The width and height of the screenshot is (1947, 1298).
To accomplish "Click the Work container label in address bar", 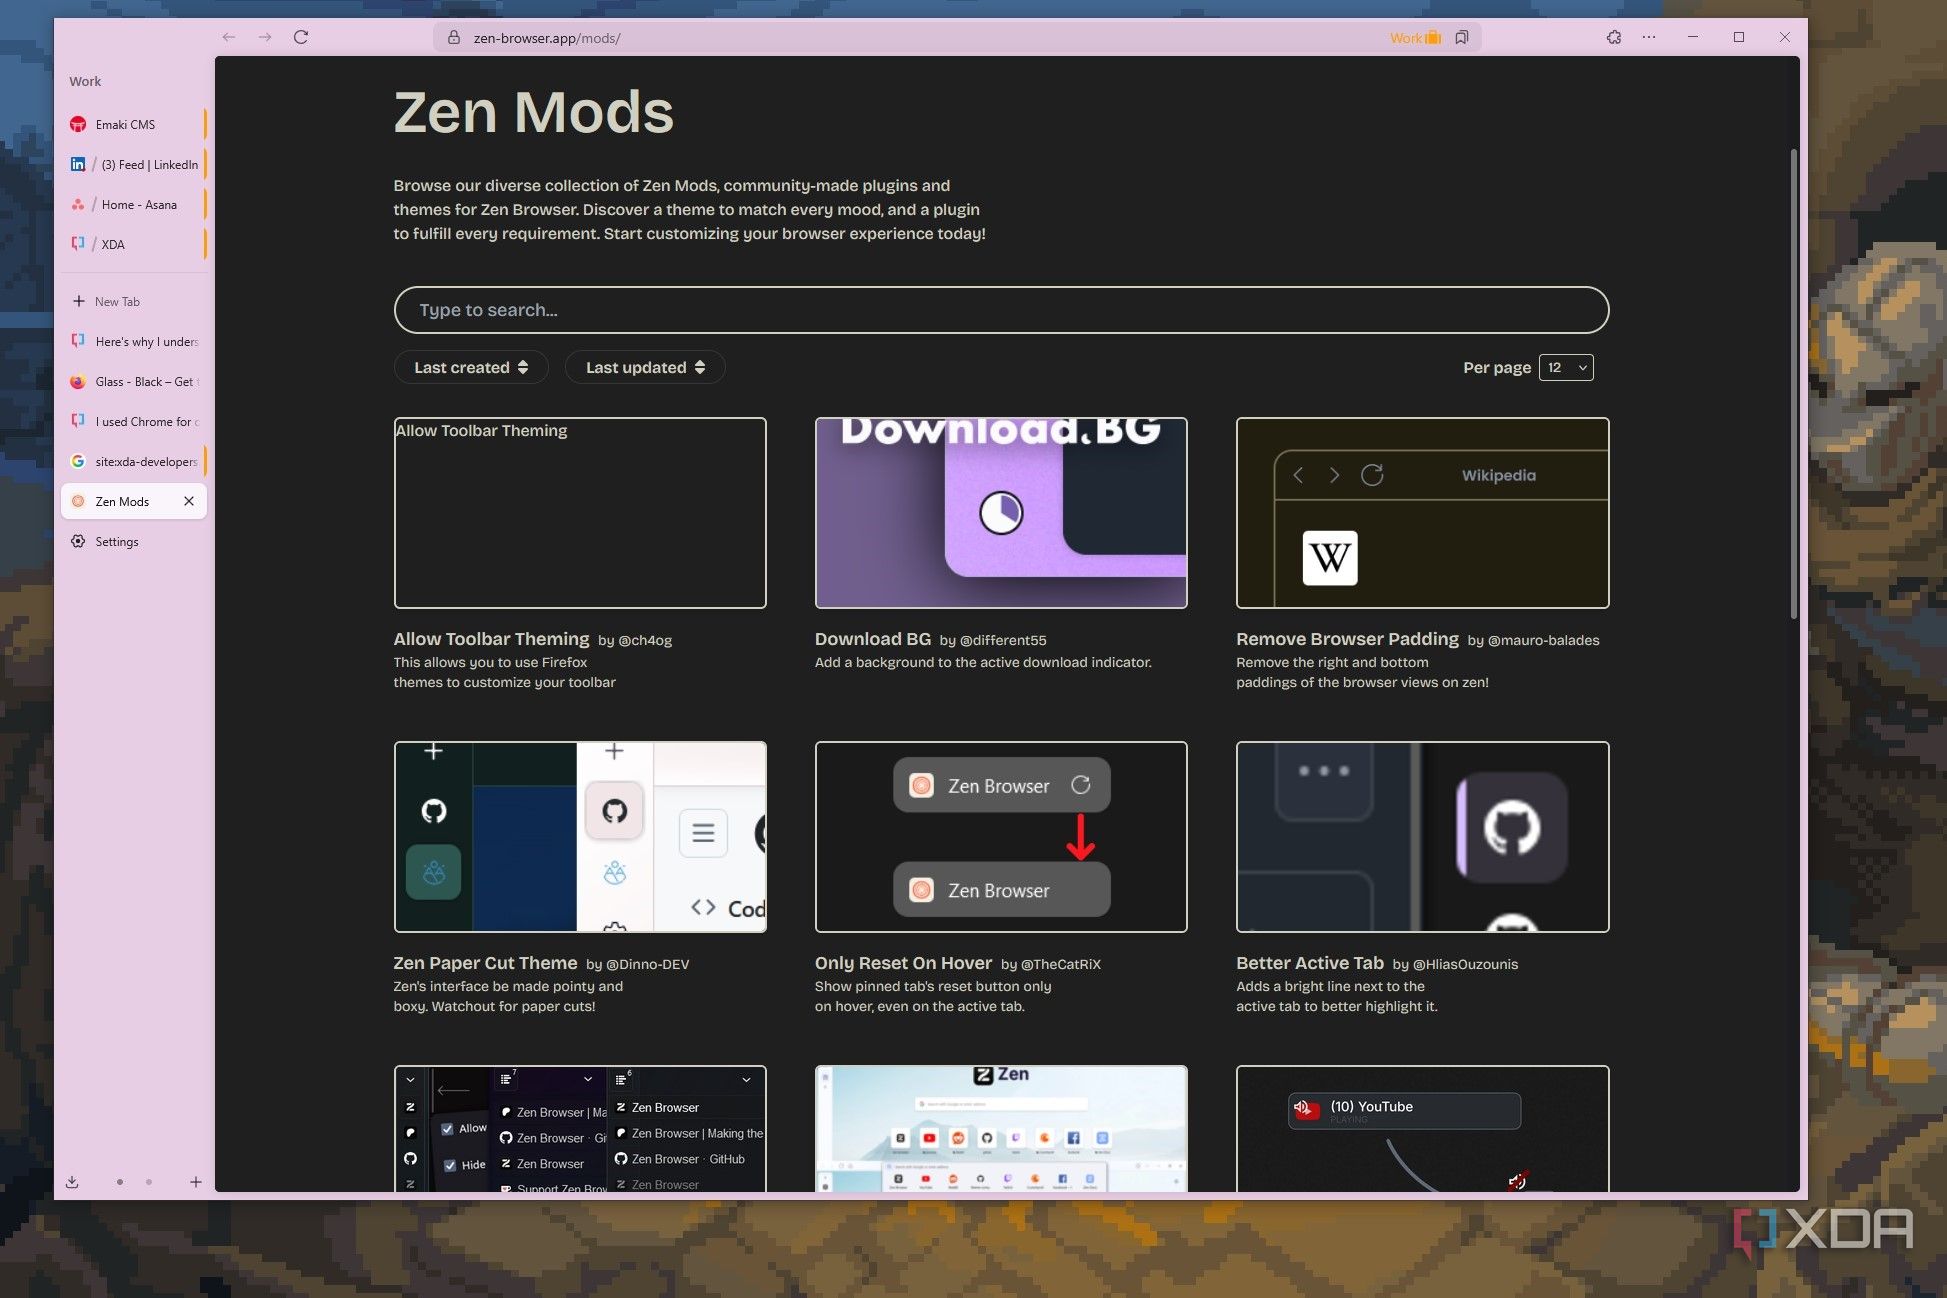I will click(1414, 38).
